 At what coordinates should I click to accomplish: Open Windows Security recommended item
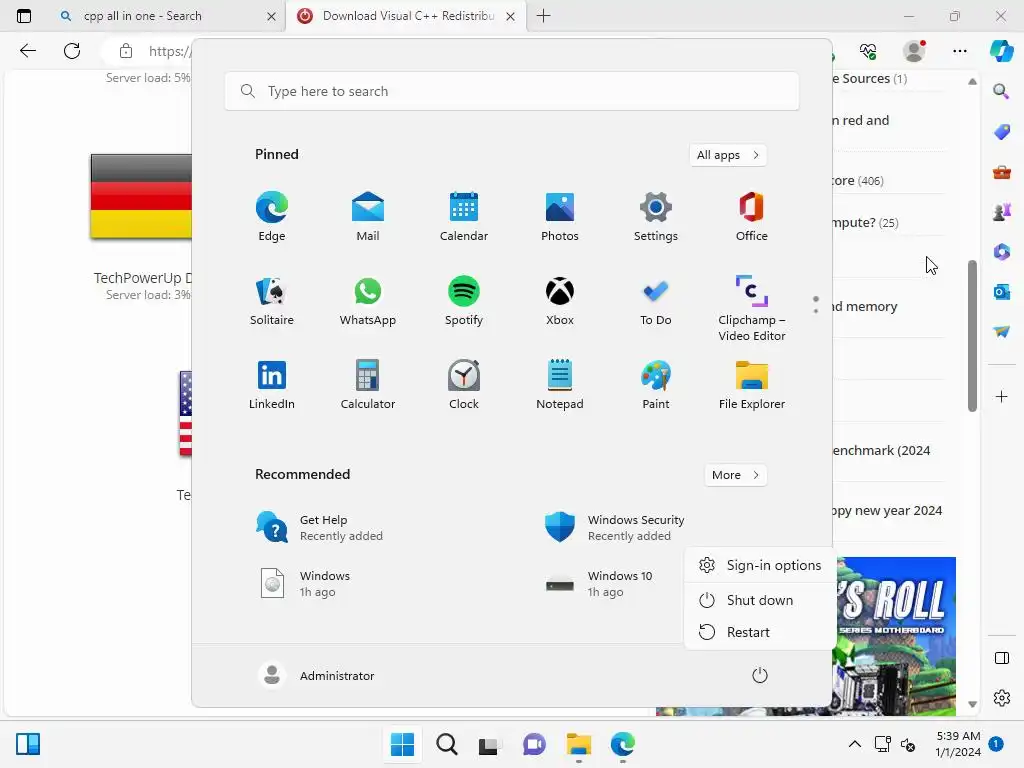(614, 528)
